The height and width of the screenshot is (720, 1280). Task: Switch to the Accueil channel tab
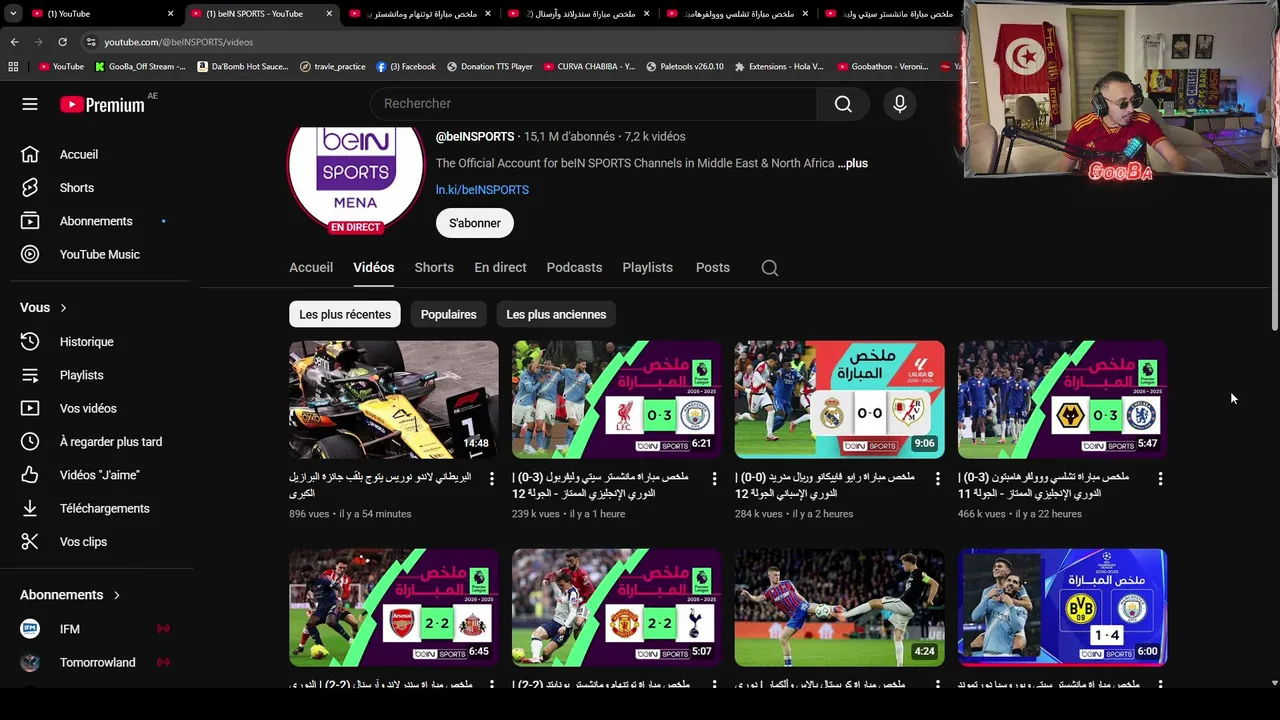coord(311,268)
